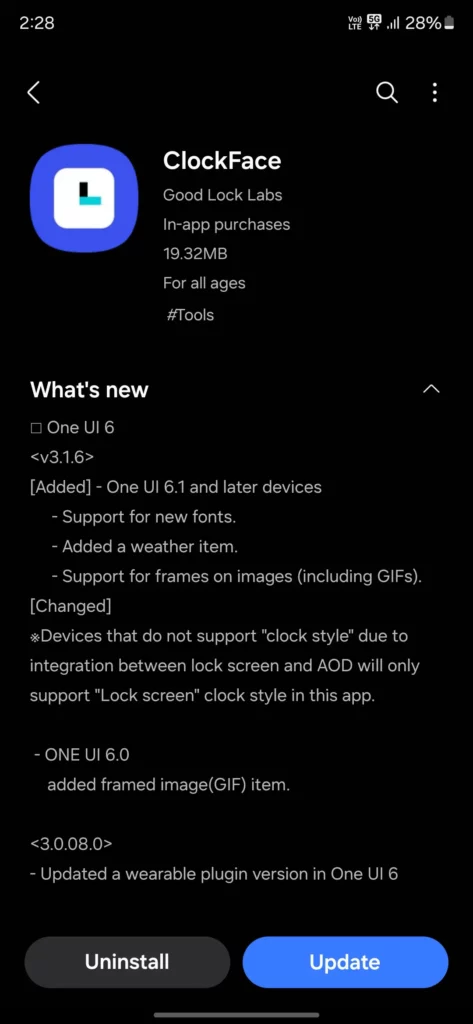Tap the What's new heading

pos(90,390)
